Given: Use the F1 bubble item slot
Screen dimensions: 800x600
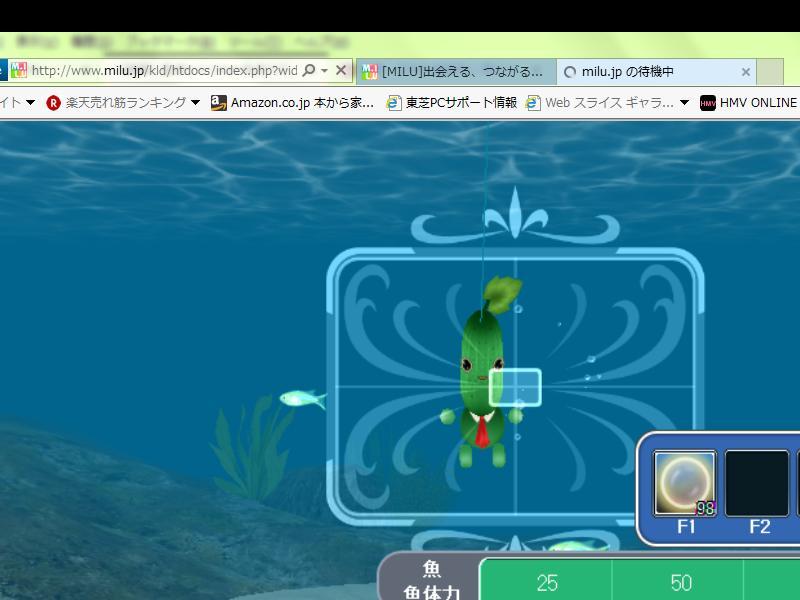Looking at the screenshot, I should pyautogui.click(x=685, y=483).
